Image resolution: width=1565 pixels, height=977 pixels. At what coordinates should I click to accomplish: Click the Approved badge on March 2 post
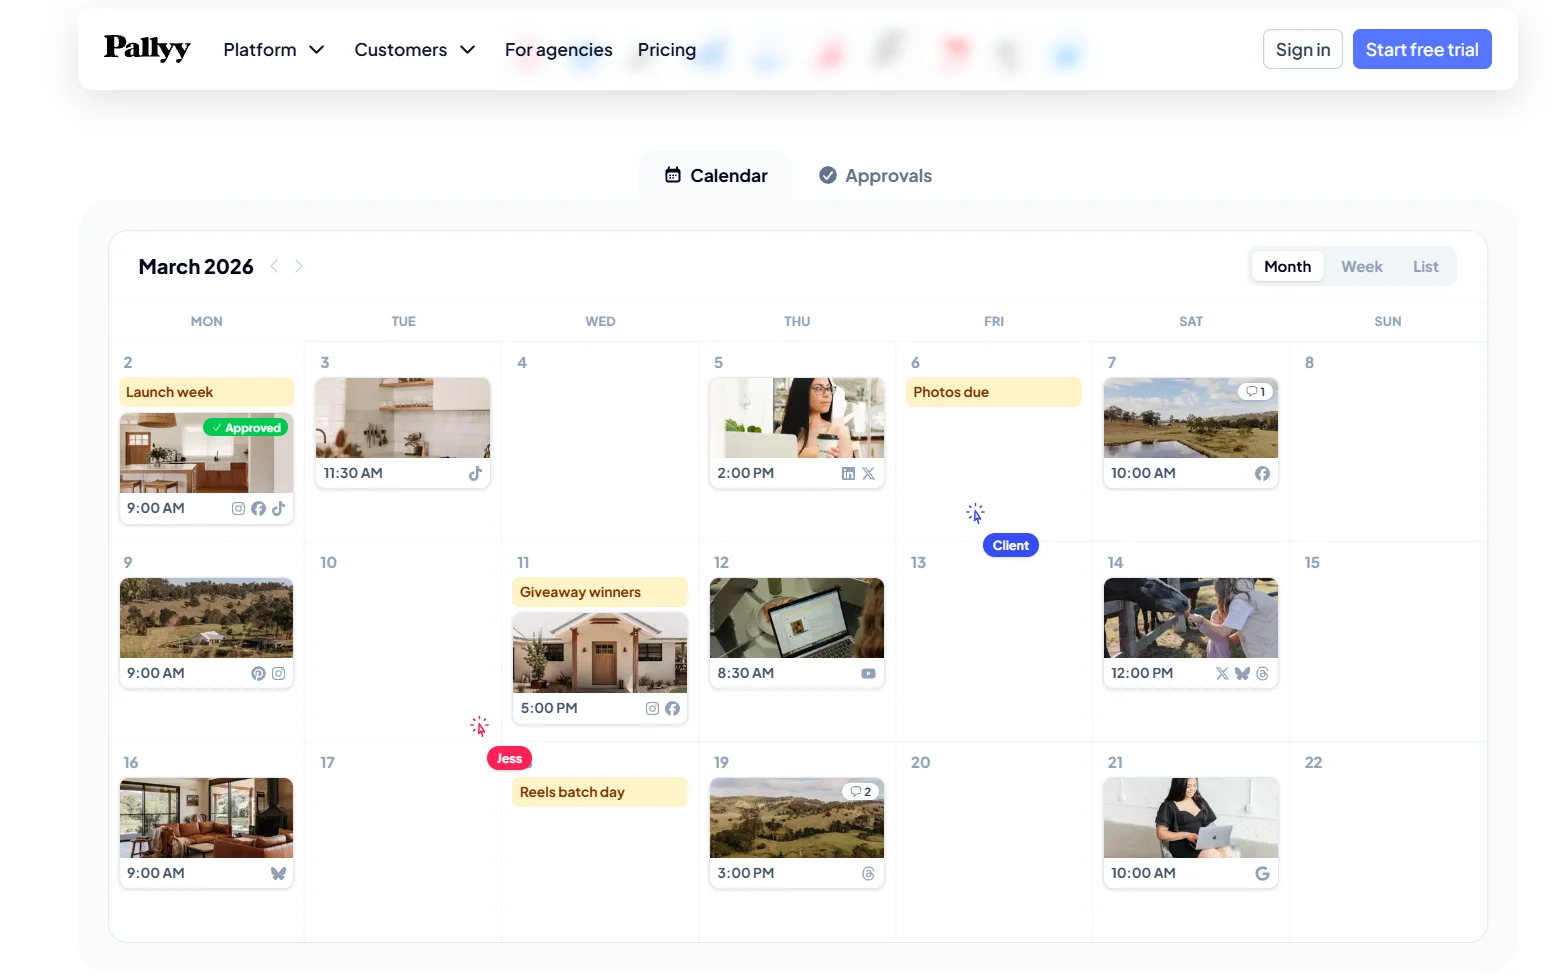246,427
